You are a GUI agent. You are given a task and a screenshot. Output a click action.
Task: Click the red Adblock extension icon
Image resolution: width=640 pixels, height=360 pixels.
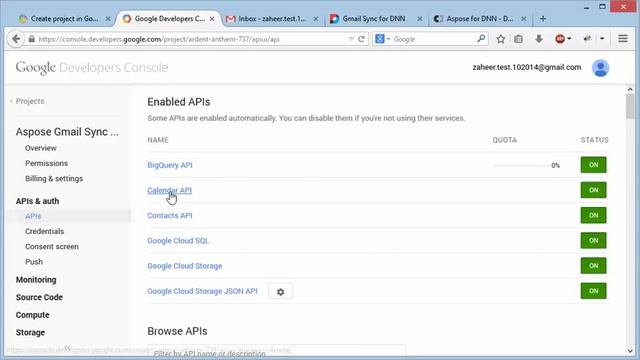pyautogui.click(x=560, y=39)
